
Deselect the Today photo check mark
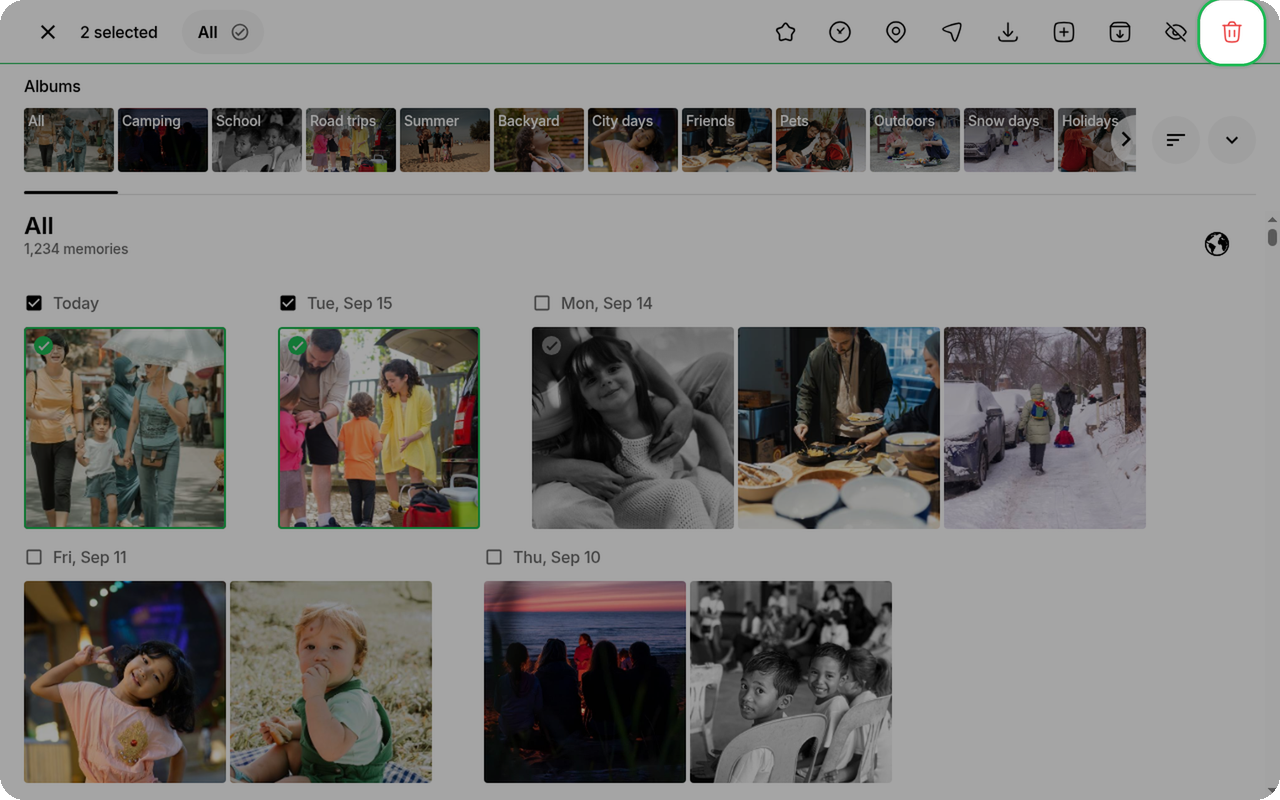point(43,346)
